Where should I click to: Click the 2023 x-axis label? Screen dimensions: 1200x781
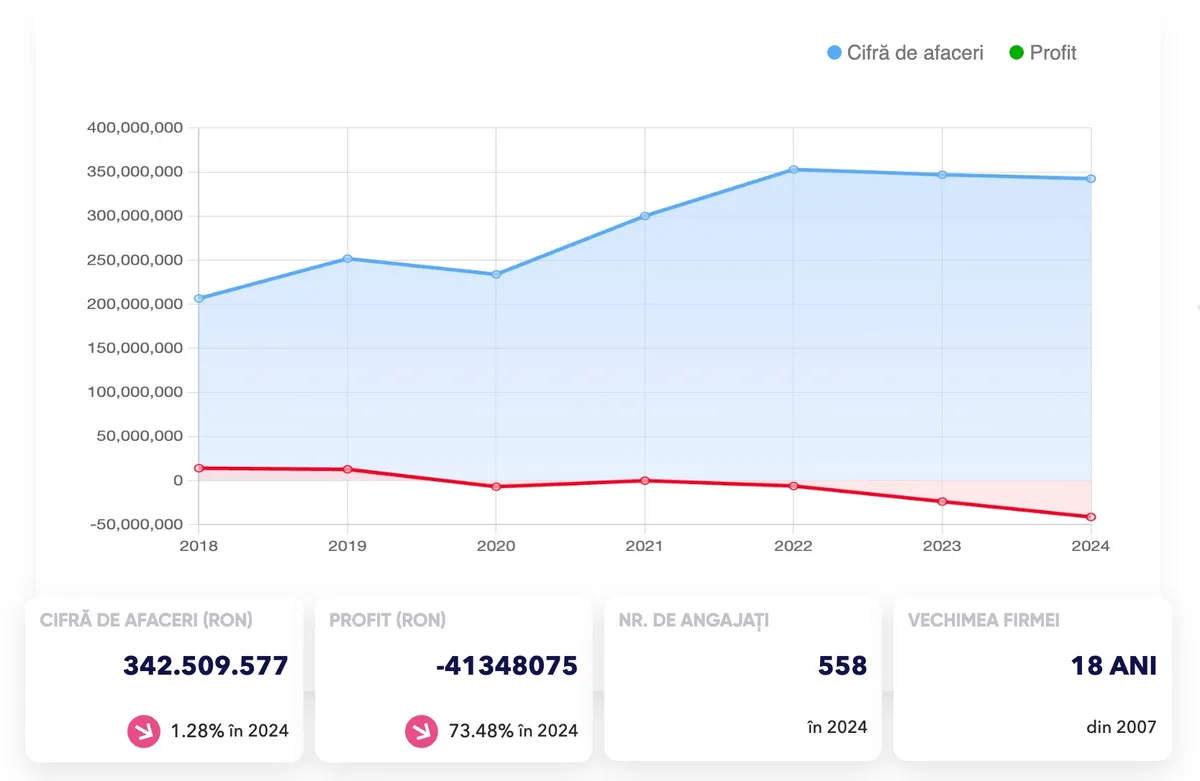tap(942, 546)
